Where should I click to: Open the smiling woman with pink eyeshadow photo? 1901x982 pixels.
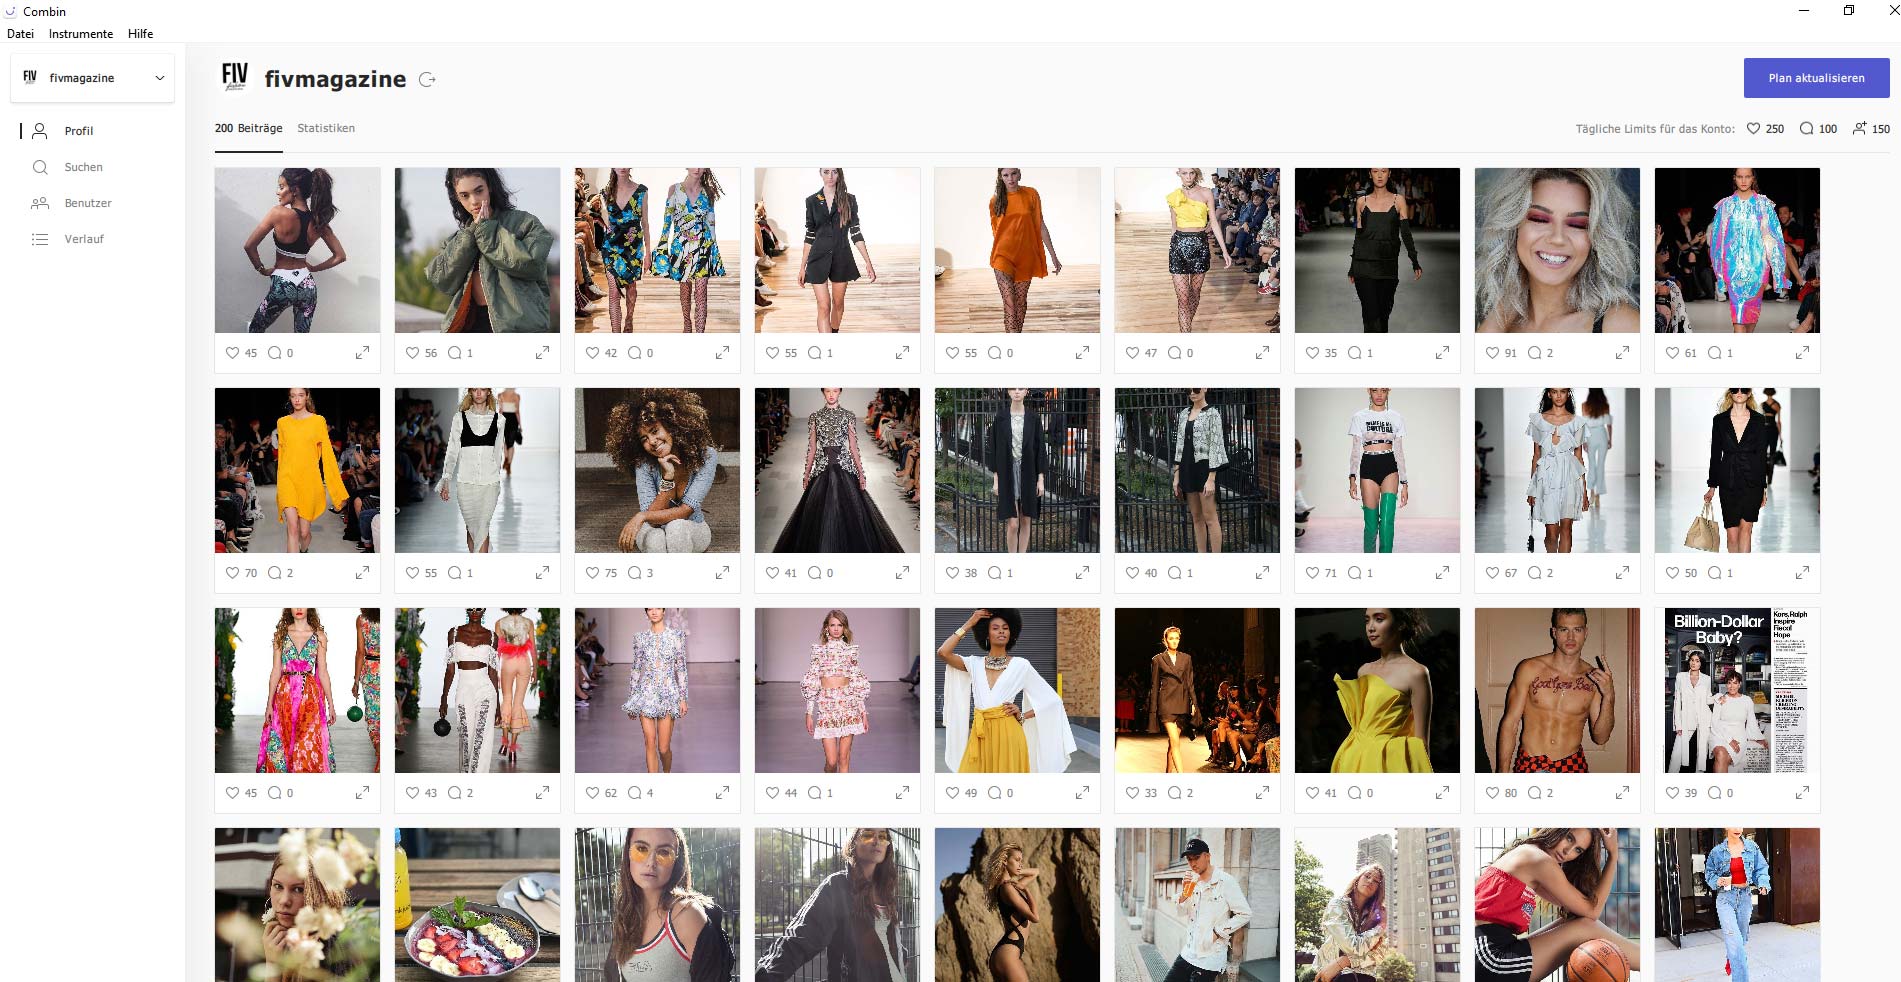coord(1558,250)
